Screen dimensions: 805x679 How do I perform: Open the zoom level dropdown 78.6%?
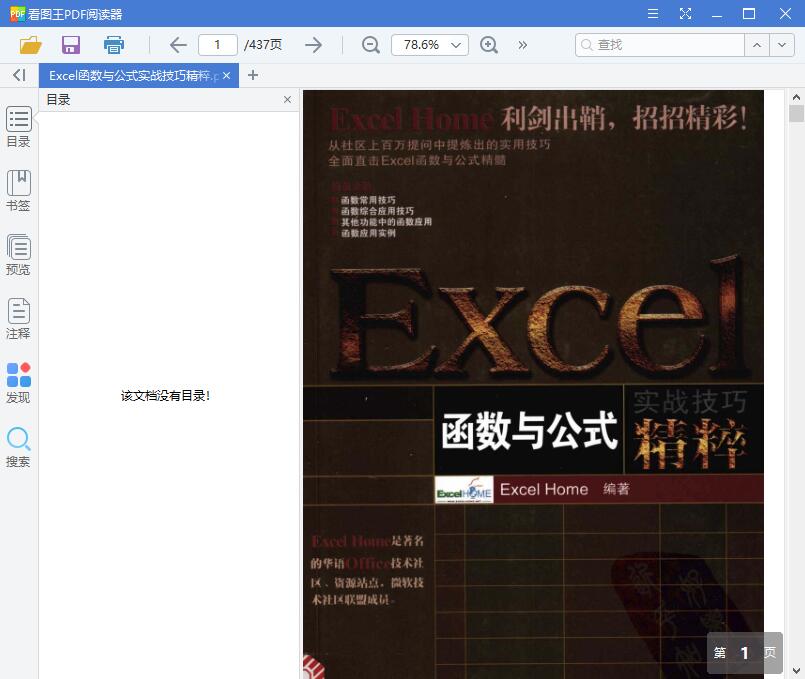[430, 45]
